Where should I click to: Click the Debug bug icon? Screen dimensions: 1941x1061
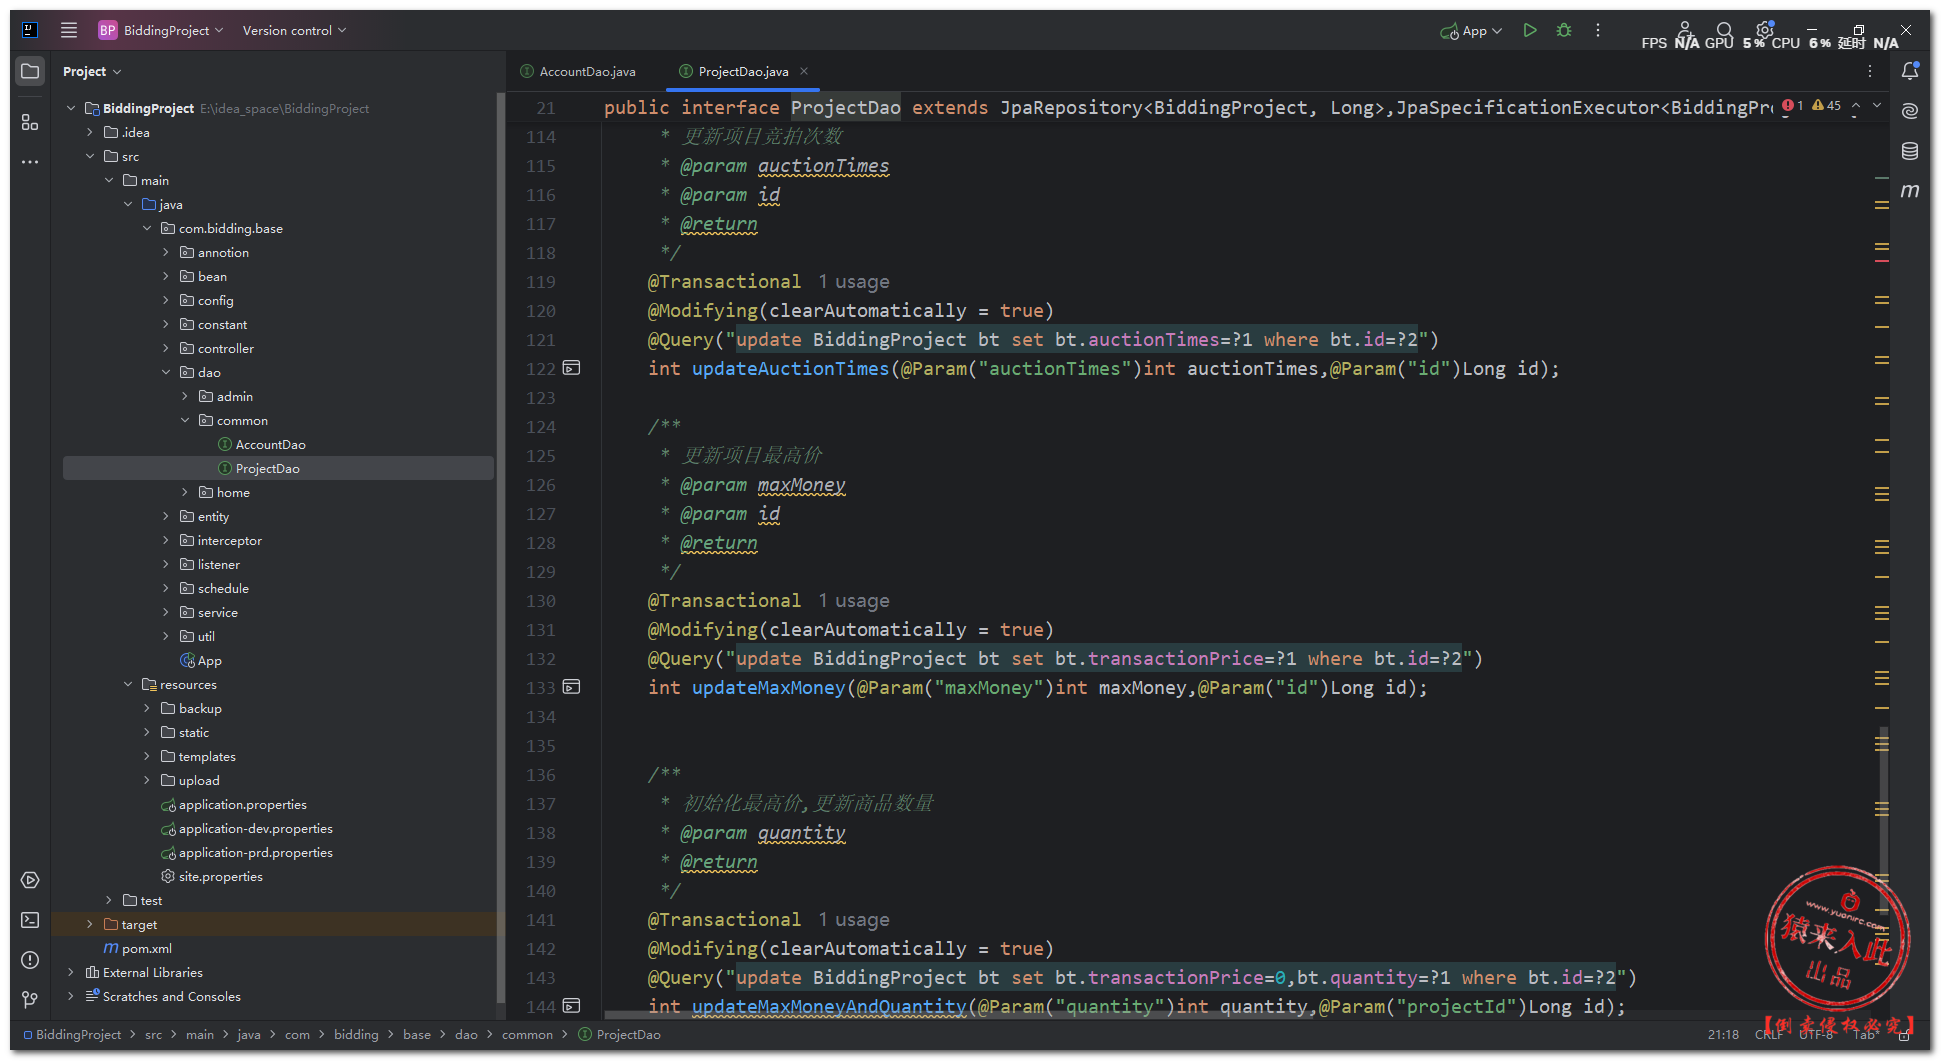click(x=1564, y=31)
